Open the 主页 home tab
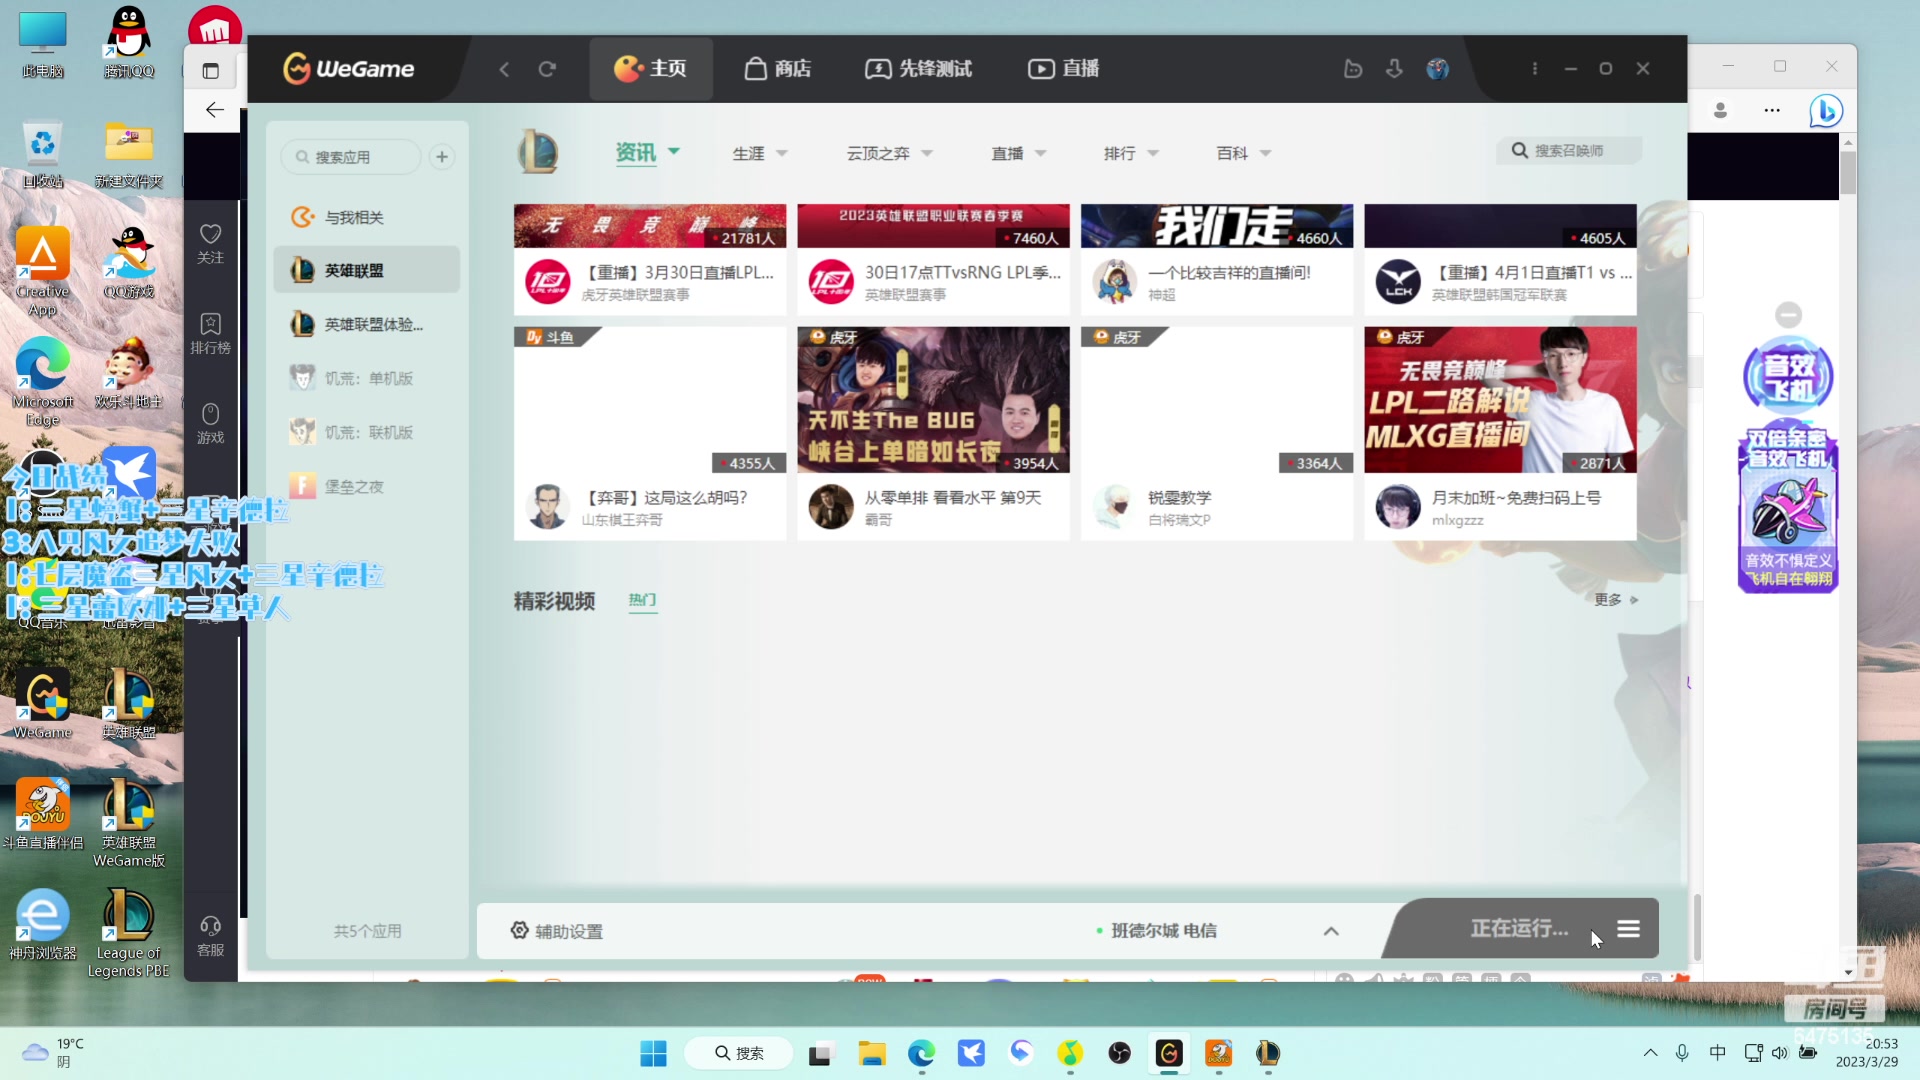This screenshot has width=1920, height=1080. point(651,68)
